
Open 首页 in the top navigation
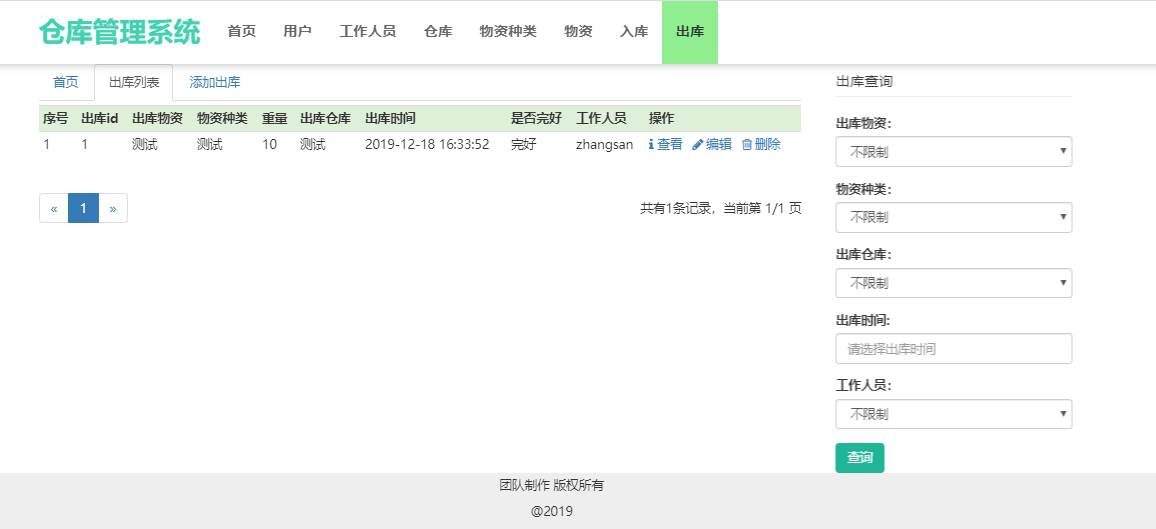tap(242, 32)
